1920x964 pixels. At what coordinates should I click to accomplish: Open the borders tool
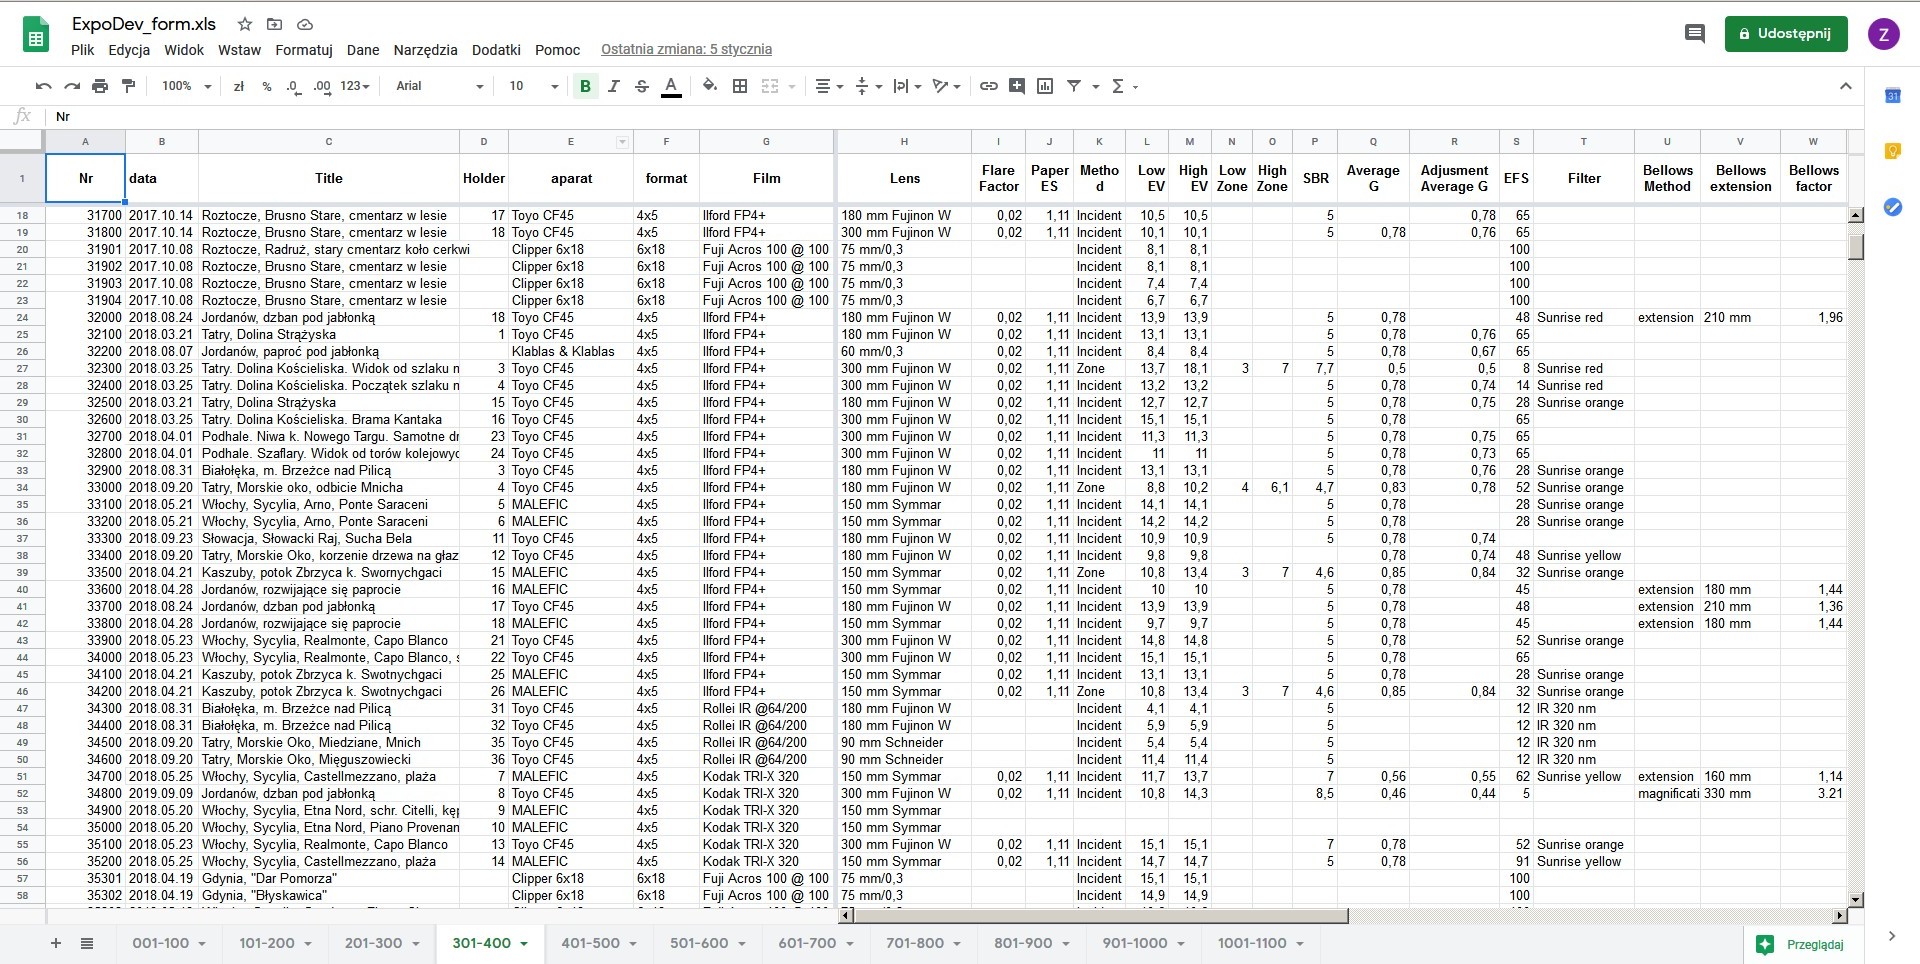pos(740,86)
